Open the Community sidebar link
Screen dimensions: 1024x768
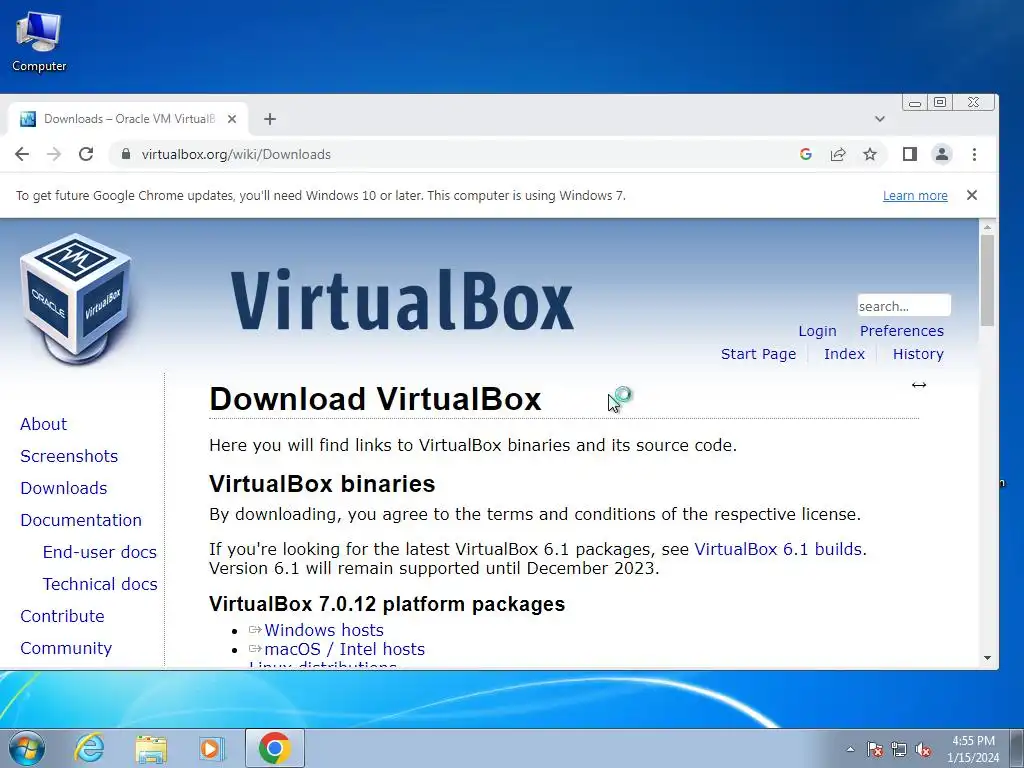point(66,648)
